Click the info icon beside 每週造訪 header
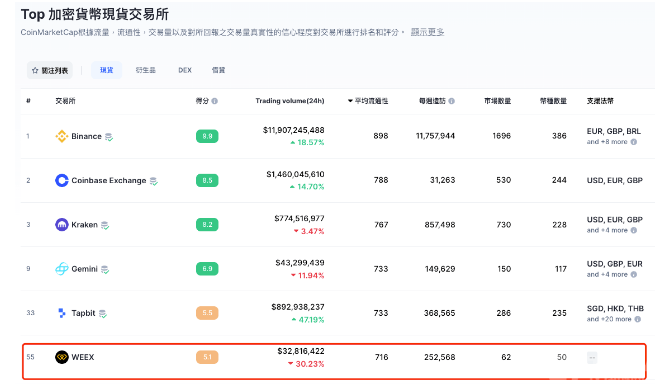The width and height of the screenshot is (658, 390). (x=452, y=101)
